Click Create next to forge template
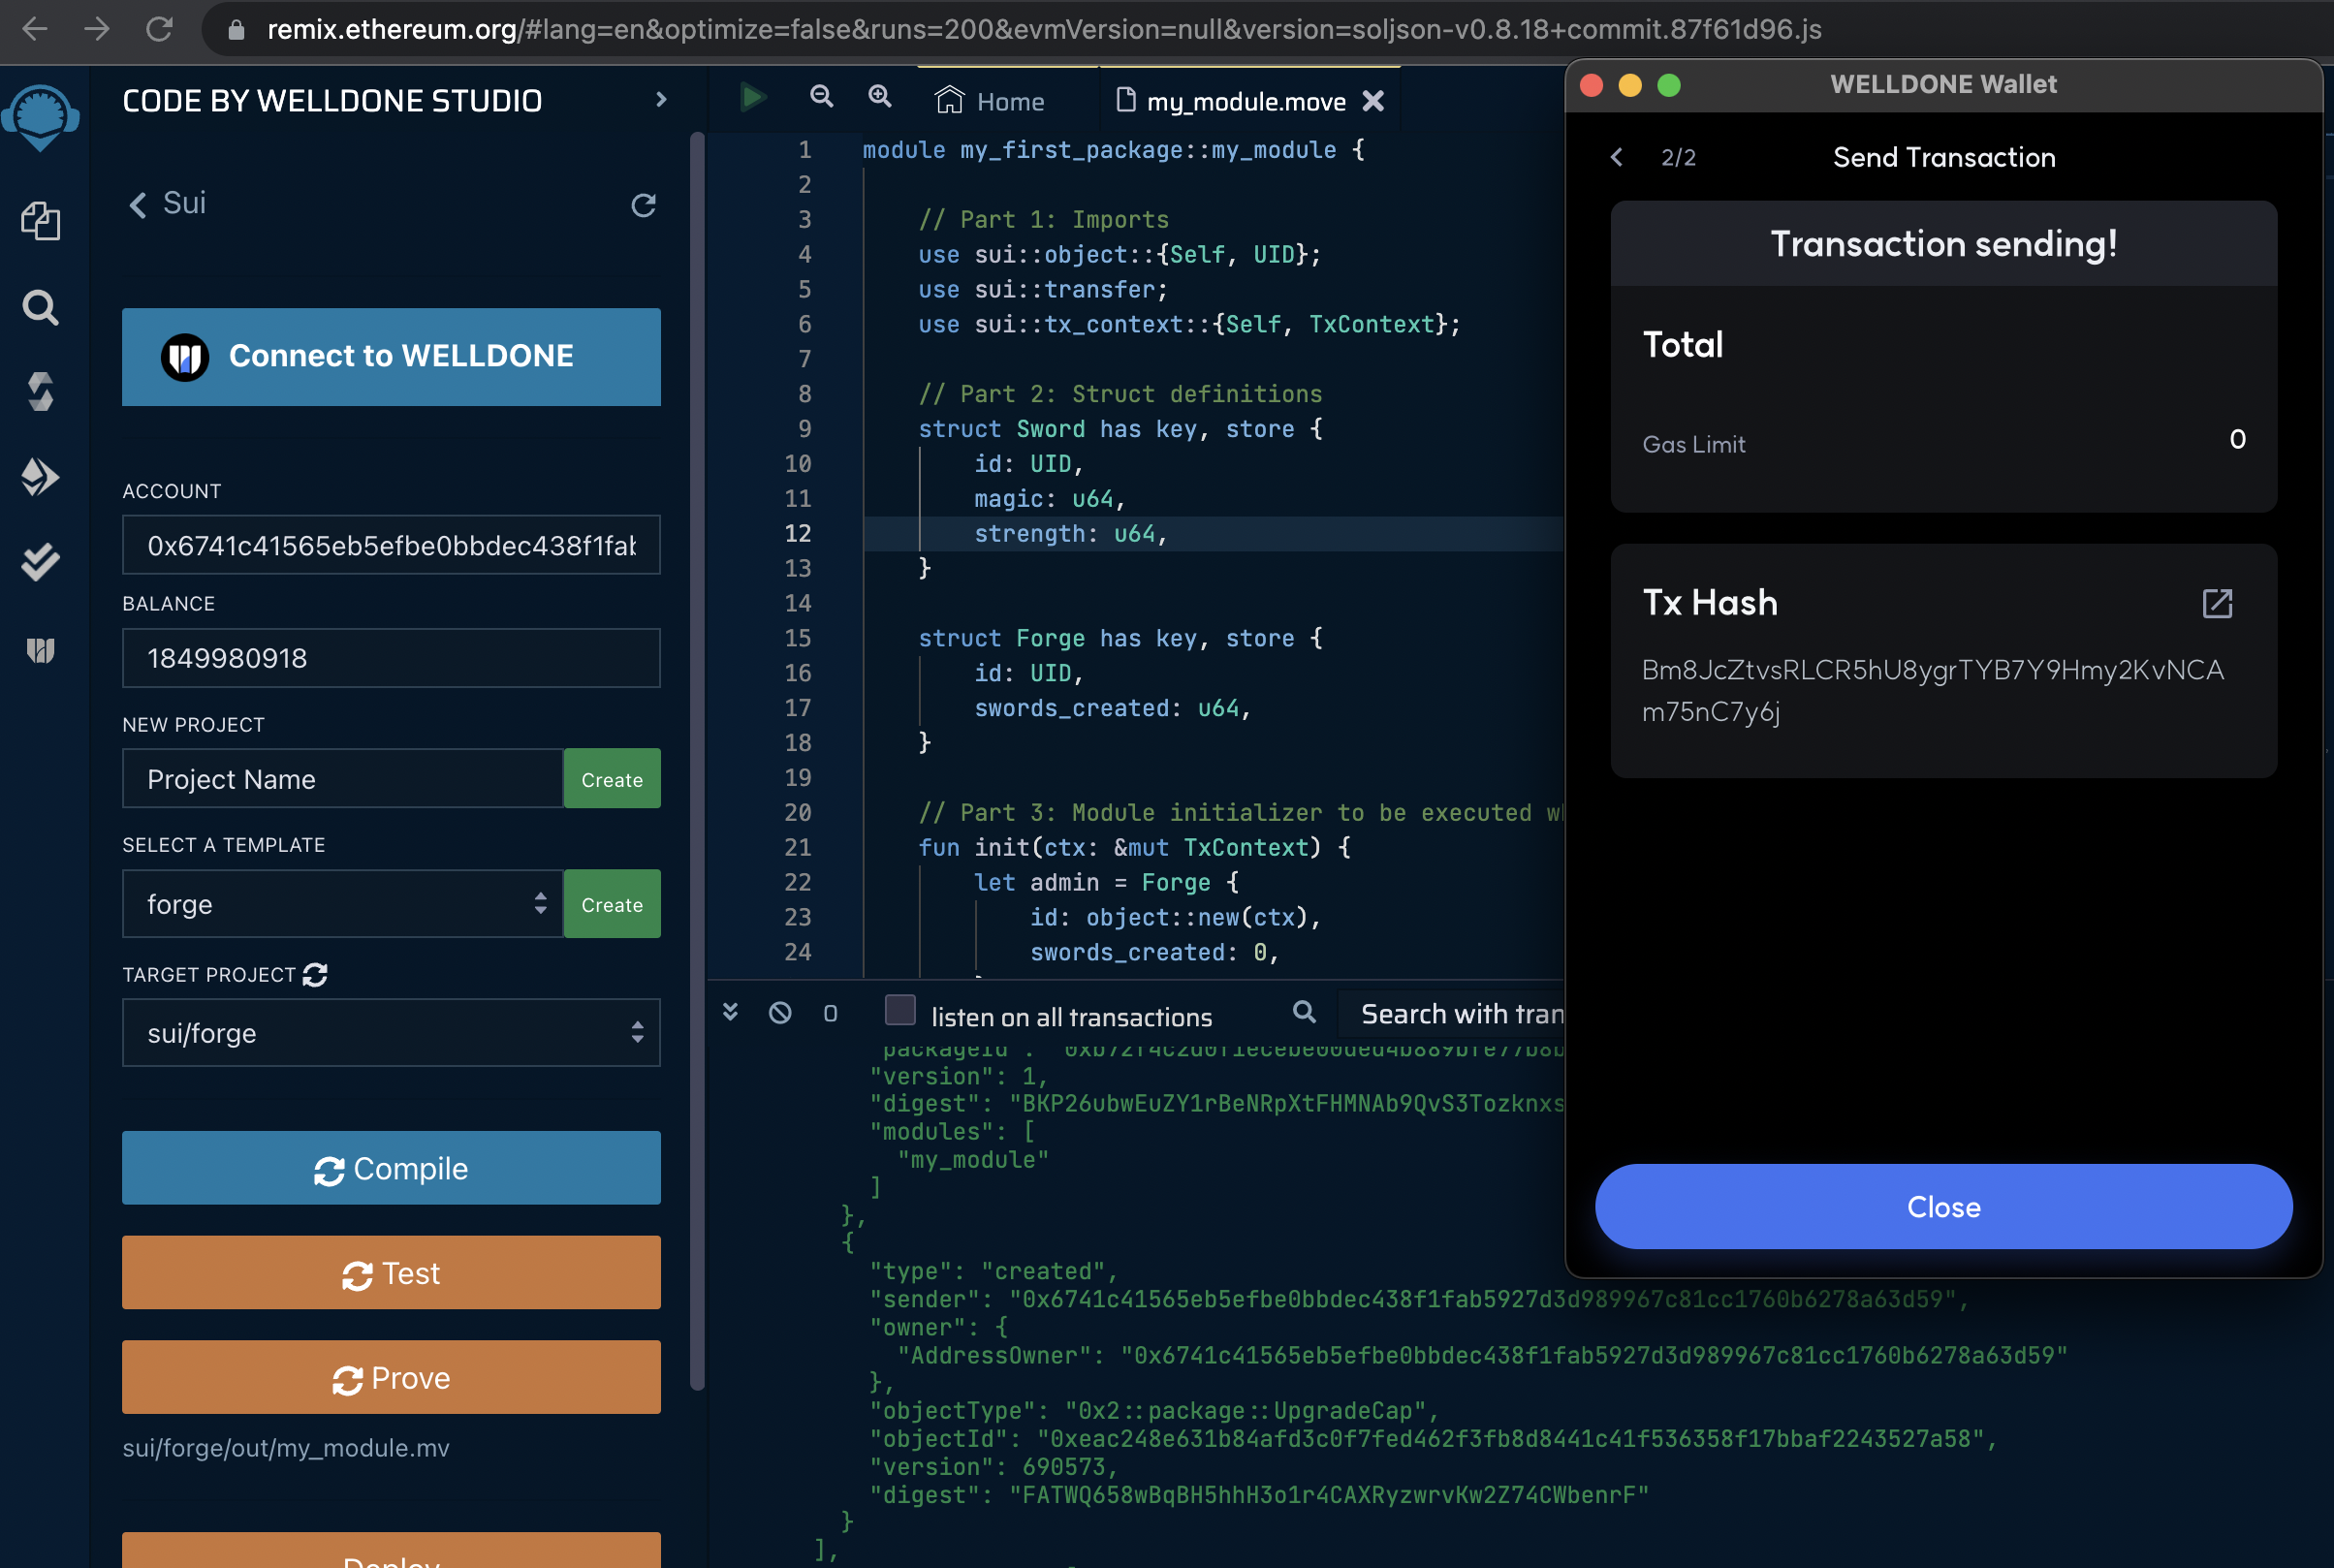Image resolution: width=2334 pixels, height=1568 pixels. pyautogui.click(x=612, y=904)
